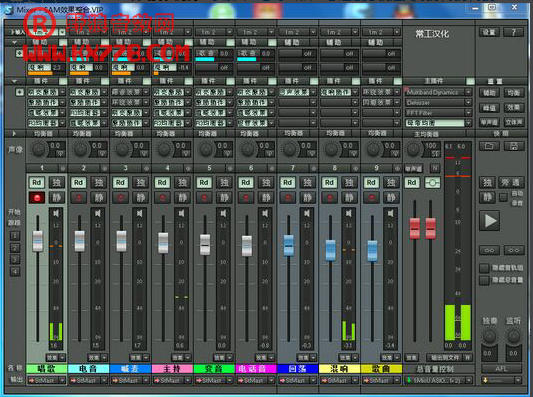
Task: Arm recording on channel 7 回荡
Action: [288, 197]
